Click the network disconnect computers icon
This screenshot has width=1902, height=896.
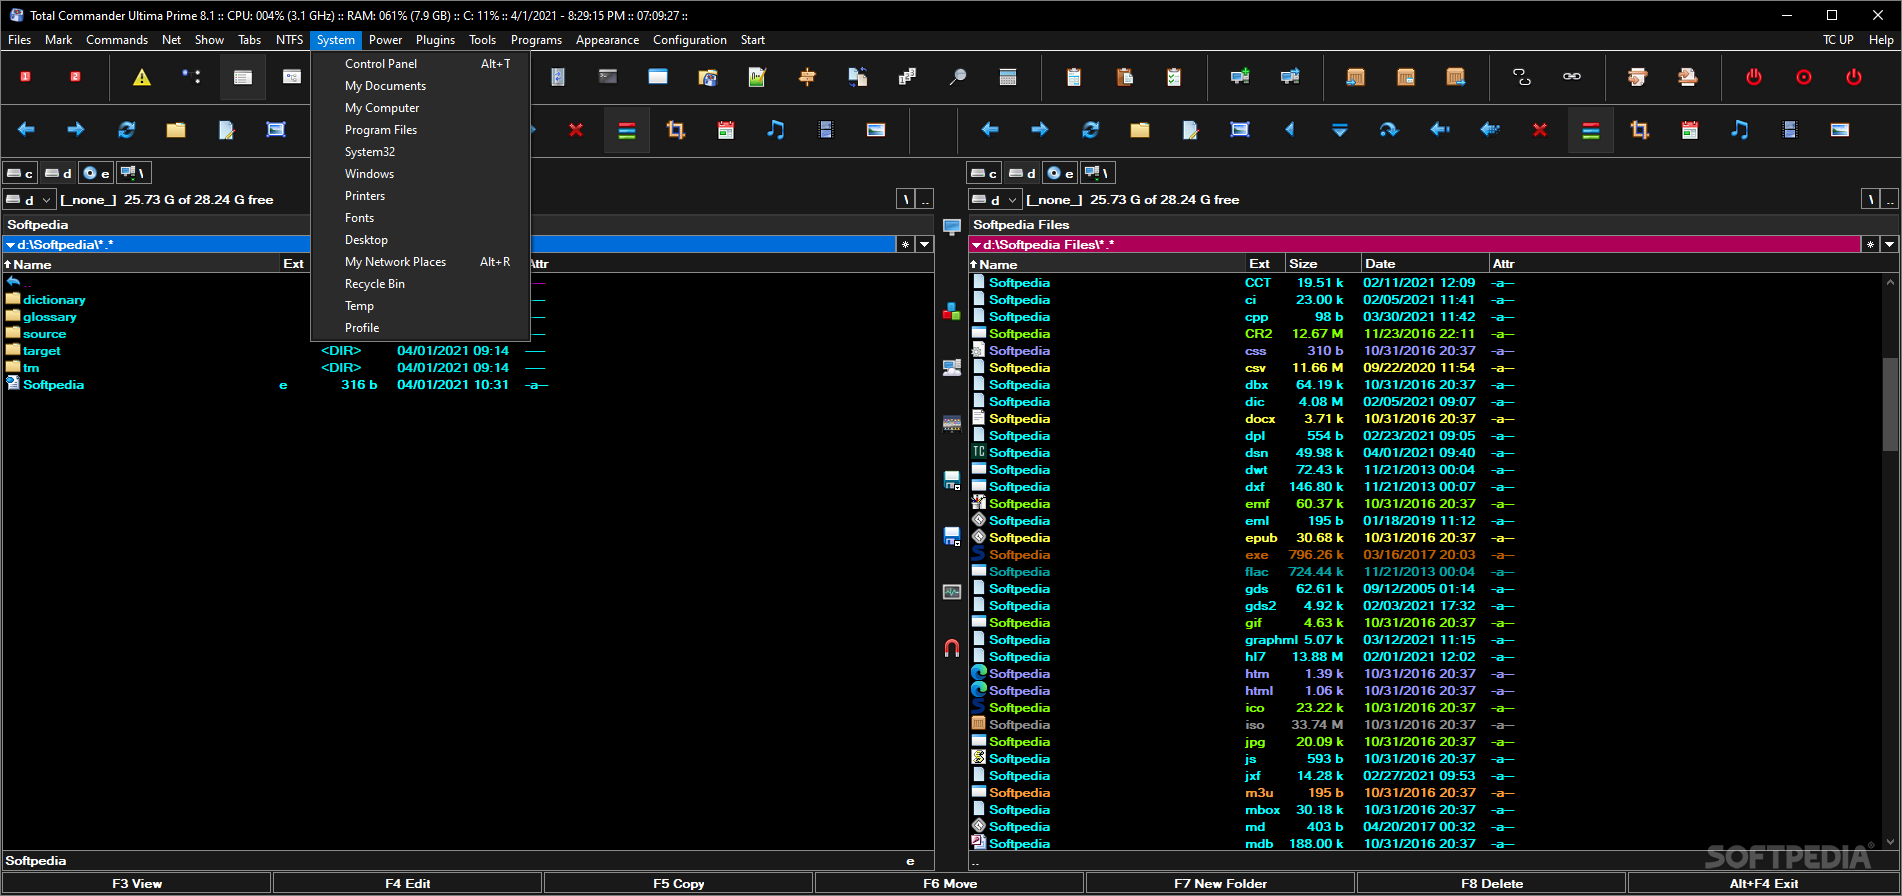click(1290, 77)
